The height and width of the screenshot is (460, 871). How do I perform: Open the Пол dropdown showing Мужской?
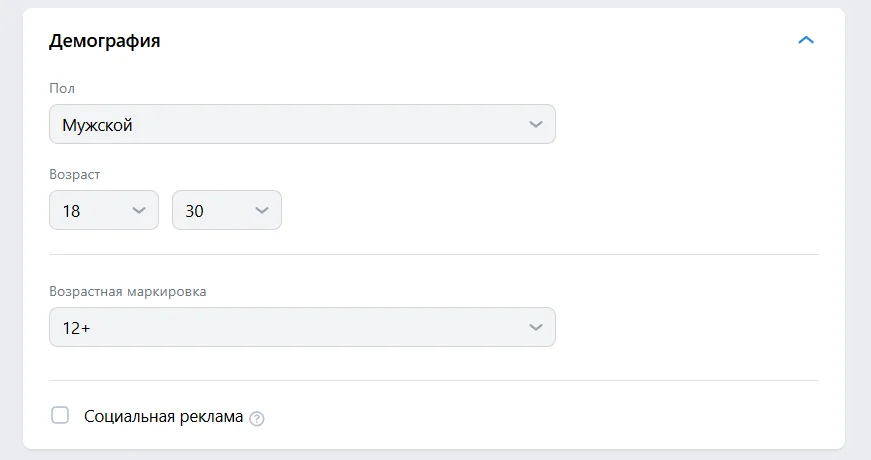point(301,125)
